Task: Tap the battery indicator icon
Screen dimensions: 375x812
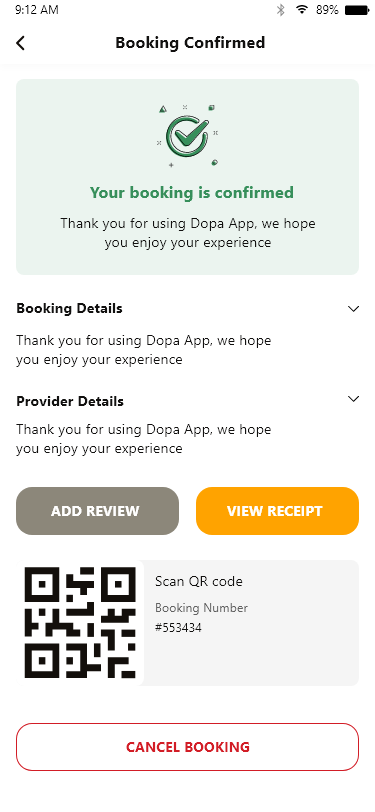Action: coord(357,9)
